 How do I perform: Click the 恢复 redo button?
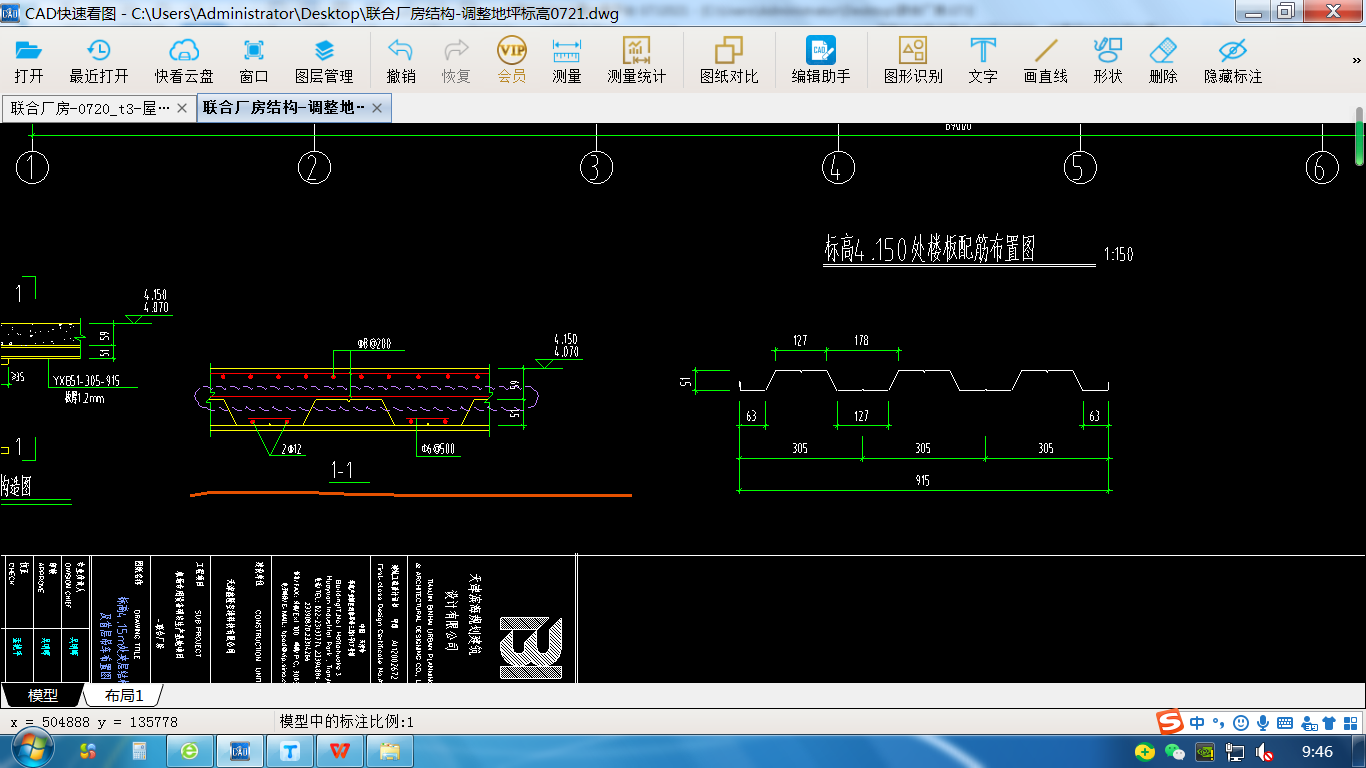click(x=456, y=60)
